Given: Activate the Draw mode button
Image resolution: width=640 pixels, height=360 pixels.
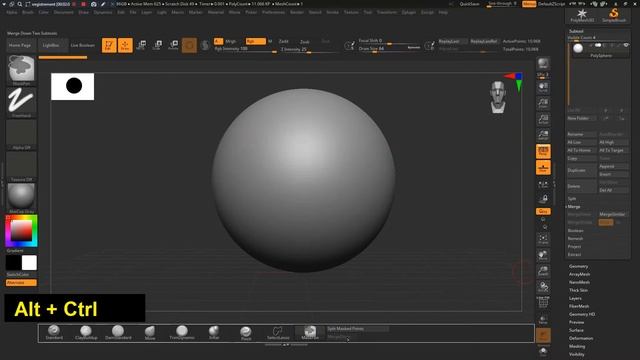Looking at the screenshot, I should pyautogui.click(x=125, y=45).
